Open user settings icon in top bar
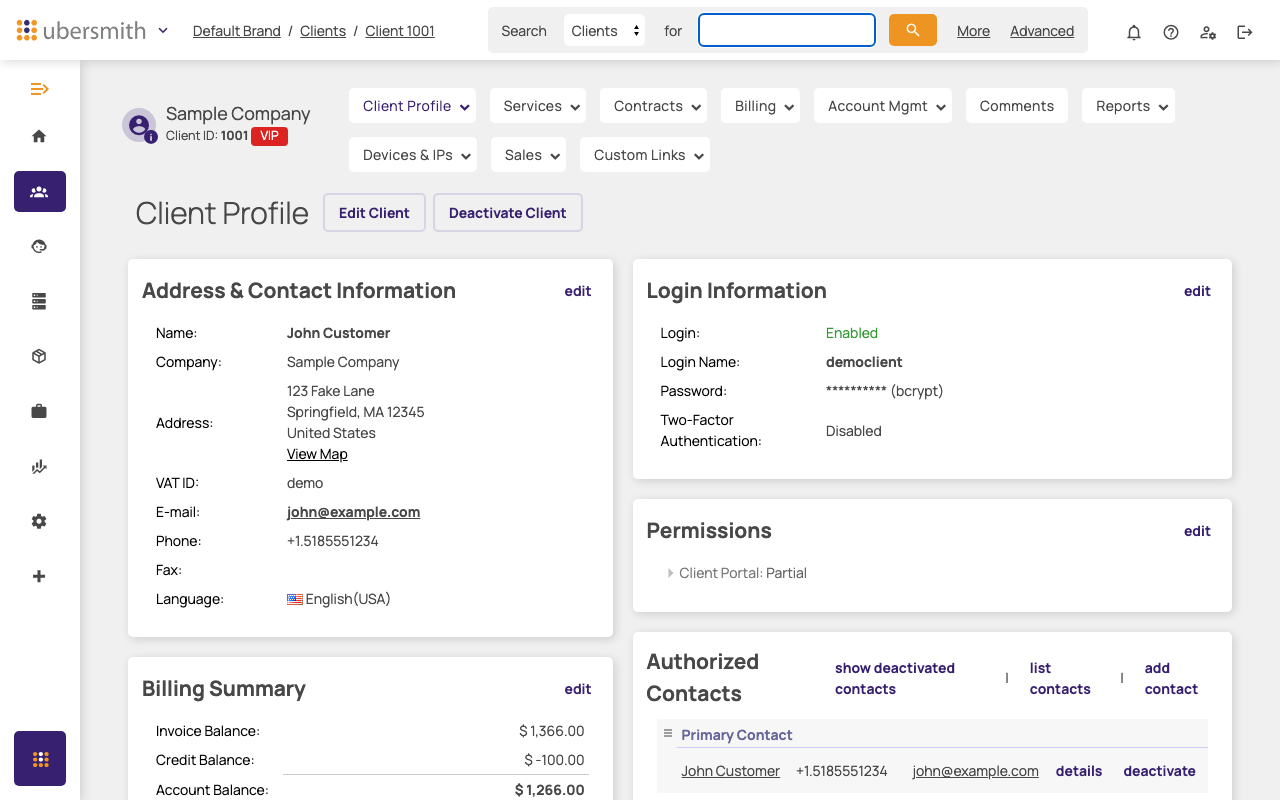This screenshot has width=1280, height=800. [x=1208, y=32]
